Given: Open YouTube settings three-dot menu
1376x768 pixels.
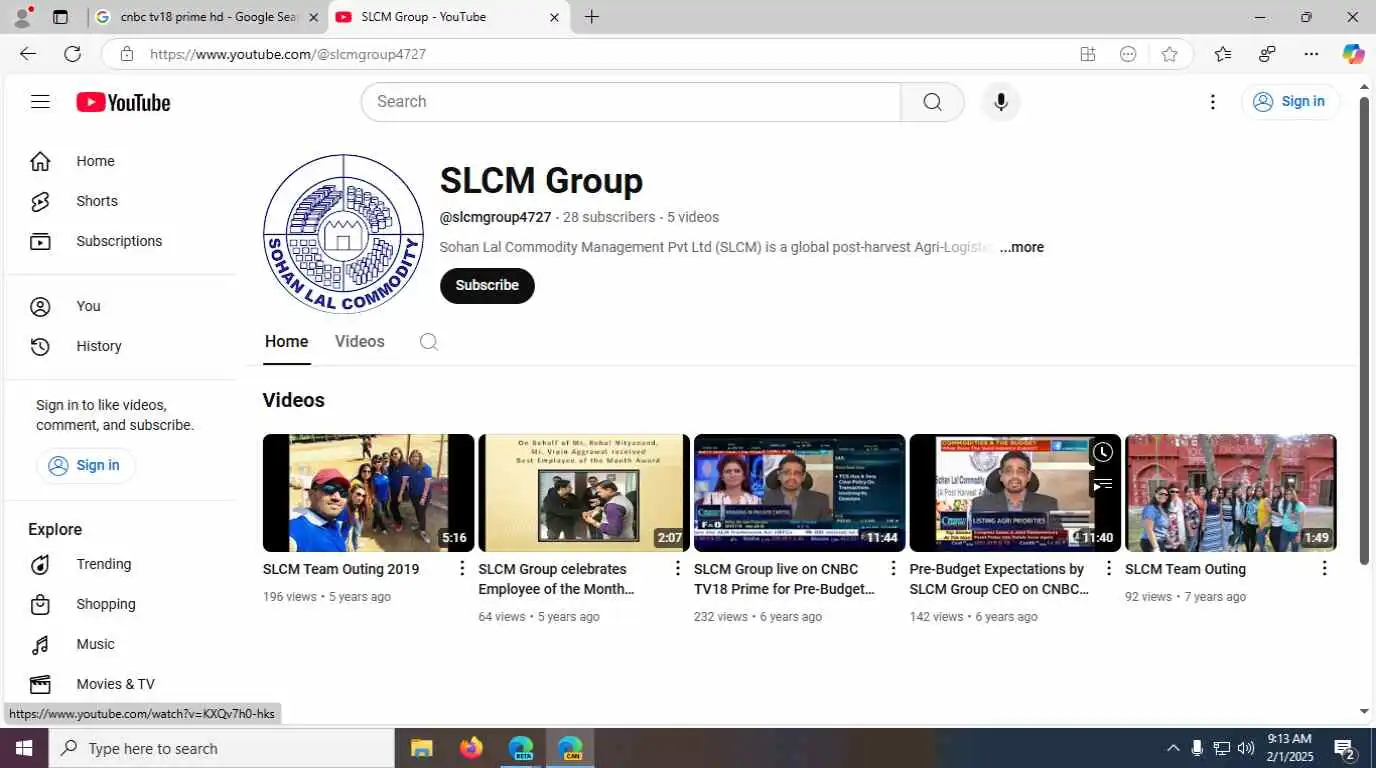Looking at the screenshot, I should [x=1212, y=102].
